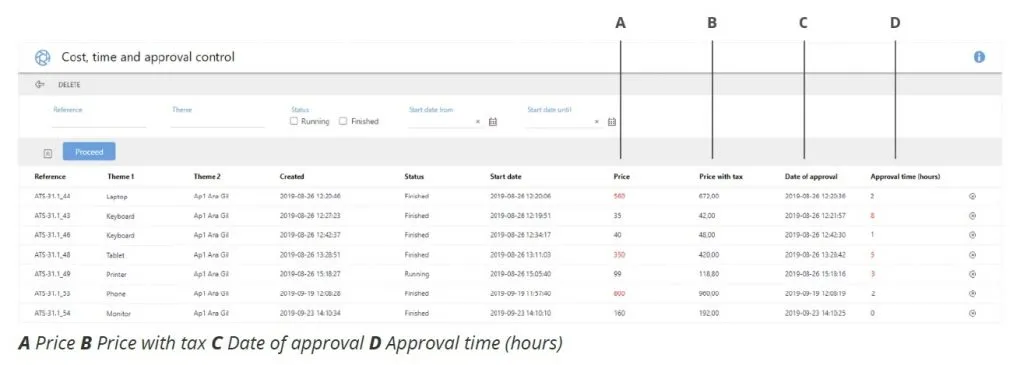Clear the Start date until field
This screenshot has height=365, width=1024.
click(596, 121)
